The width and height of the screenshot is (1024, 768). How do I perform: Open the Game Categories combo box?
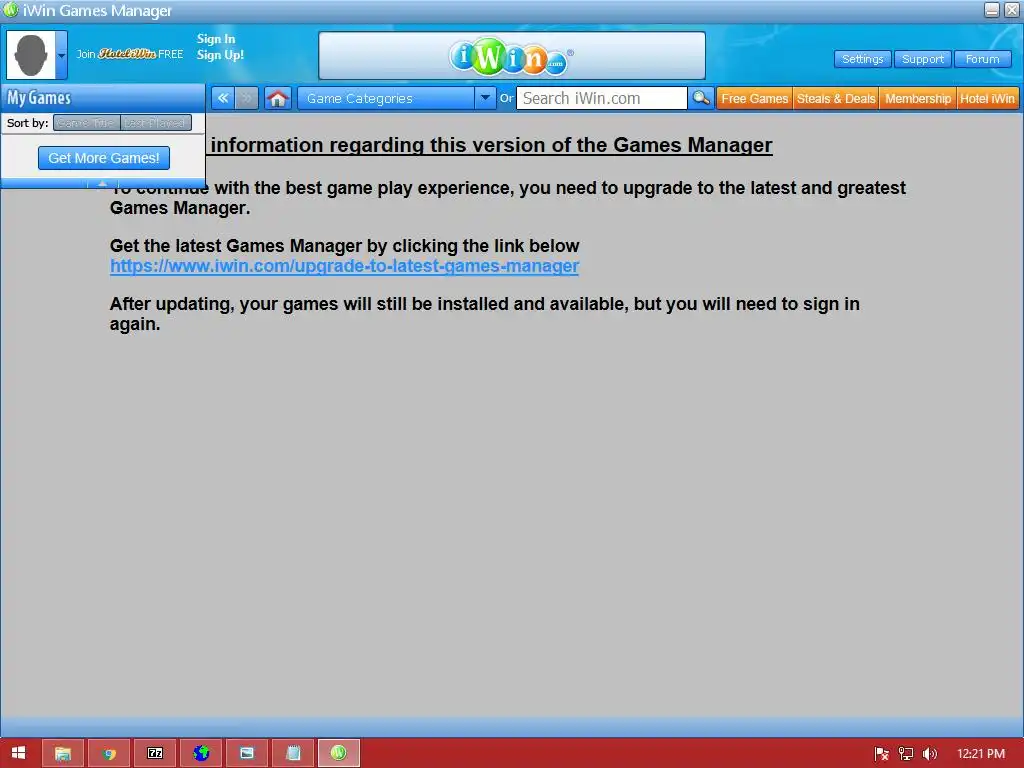pos(396,99)
